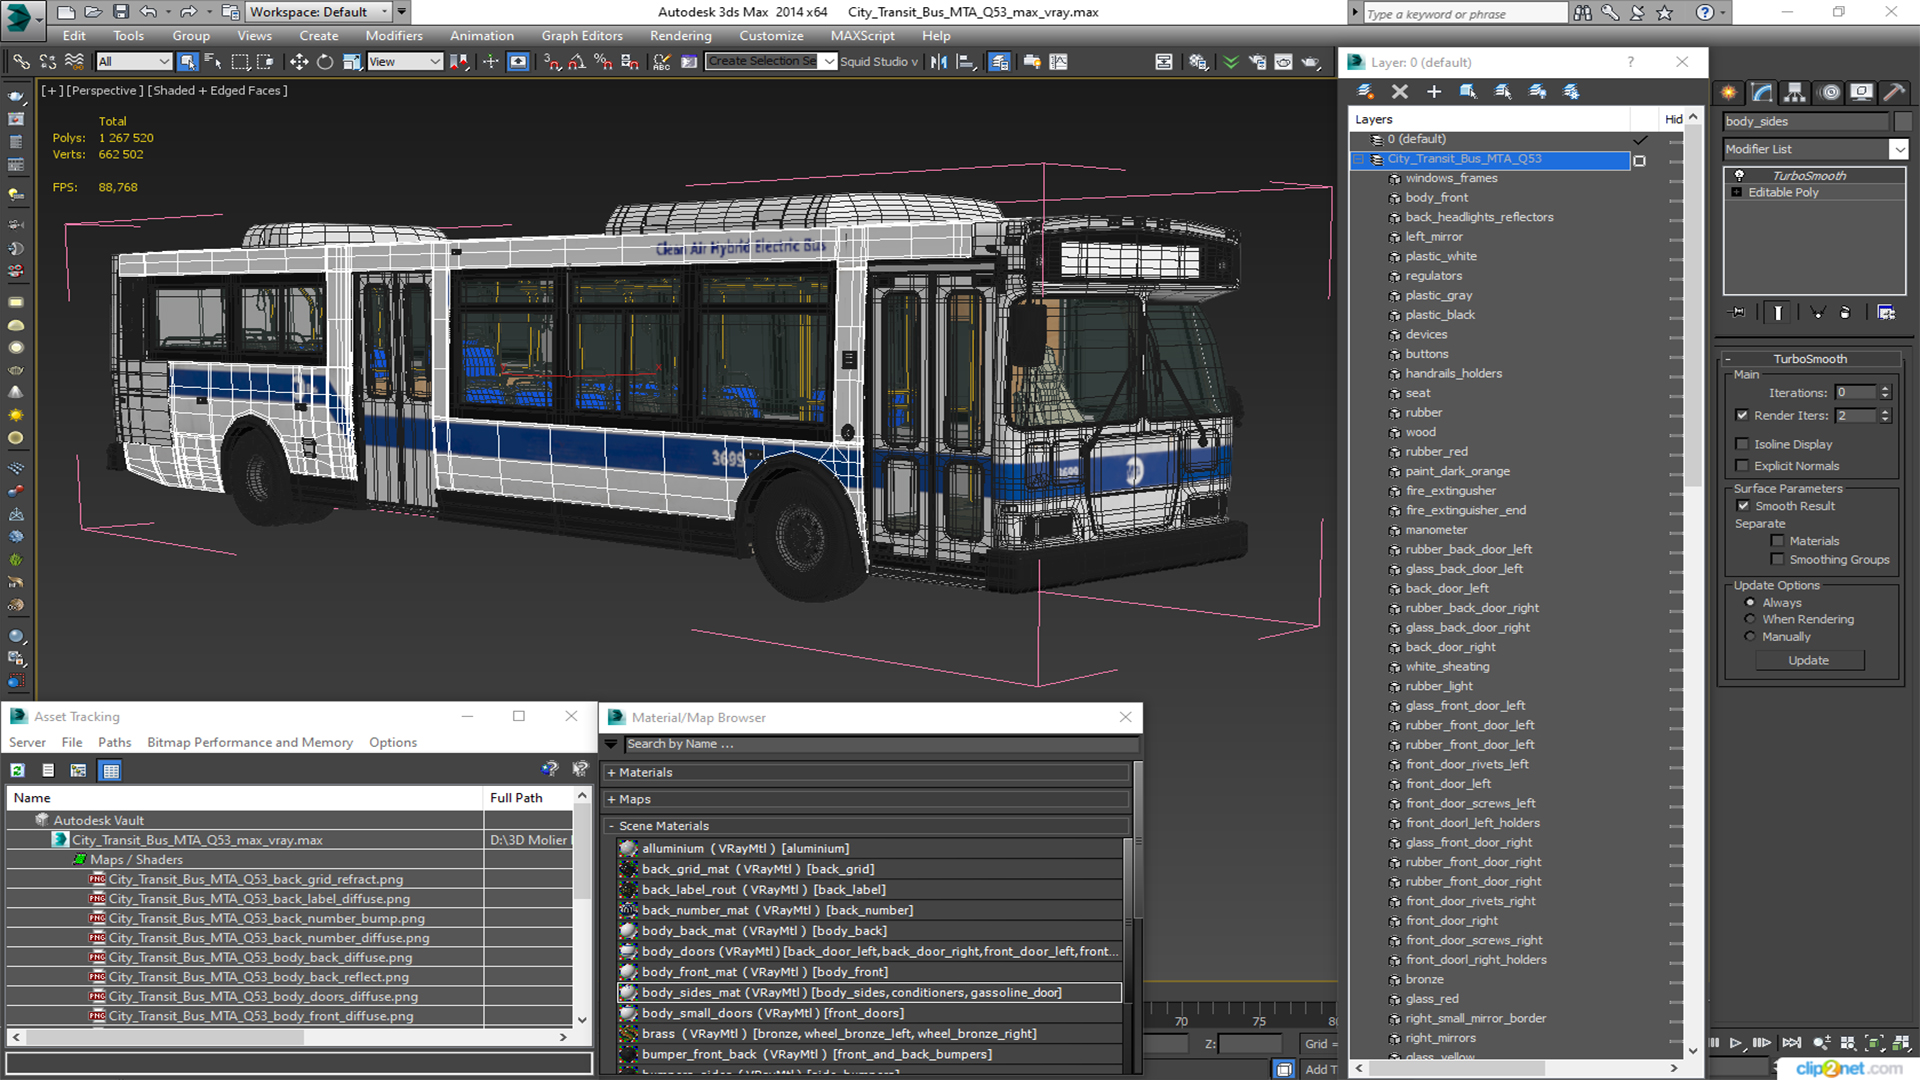Viewport: 1920px width, 1080px height.
Task: Click the Select Object tool
Action: (x=187, y=62)
